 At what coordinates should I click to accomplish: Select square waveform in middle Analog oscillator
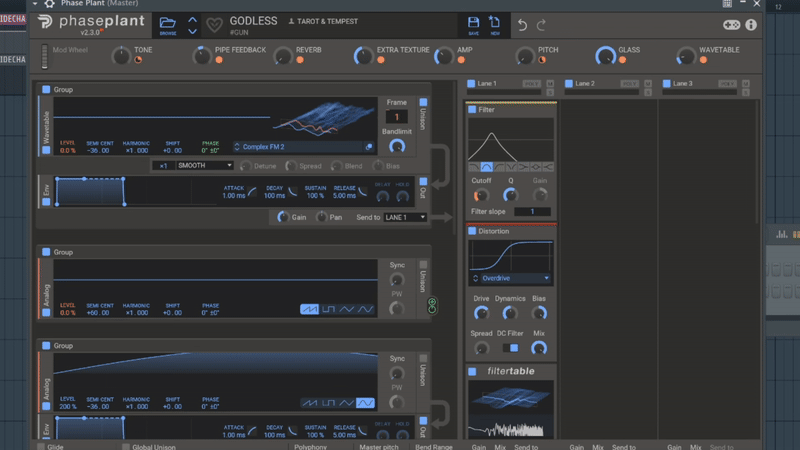click(x=329, y=309)
